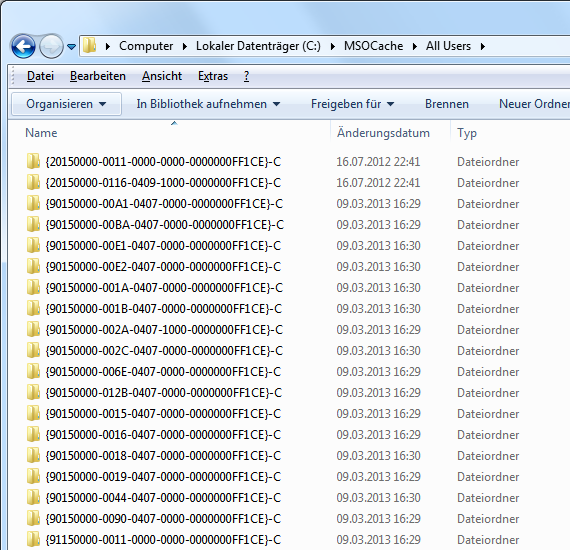The width and height of the screenshot is (570, 550).
Task: Go back with the blue Back arrow
Action: click(x=23, y=46)
